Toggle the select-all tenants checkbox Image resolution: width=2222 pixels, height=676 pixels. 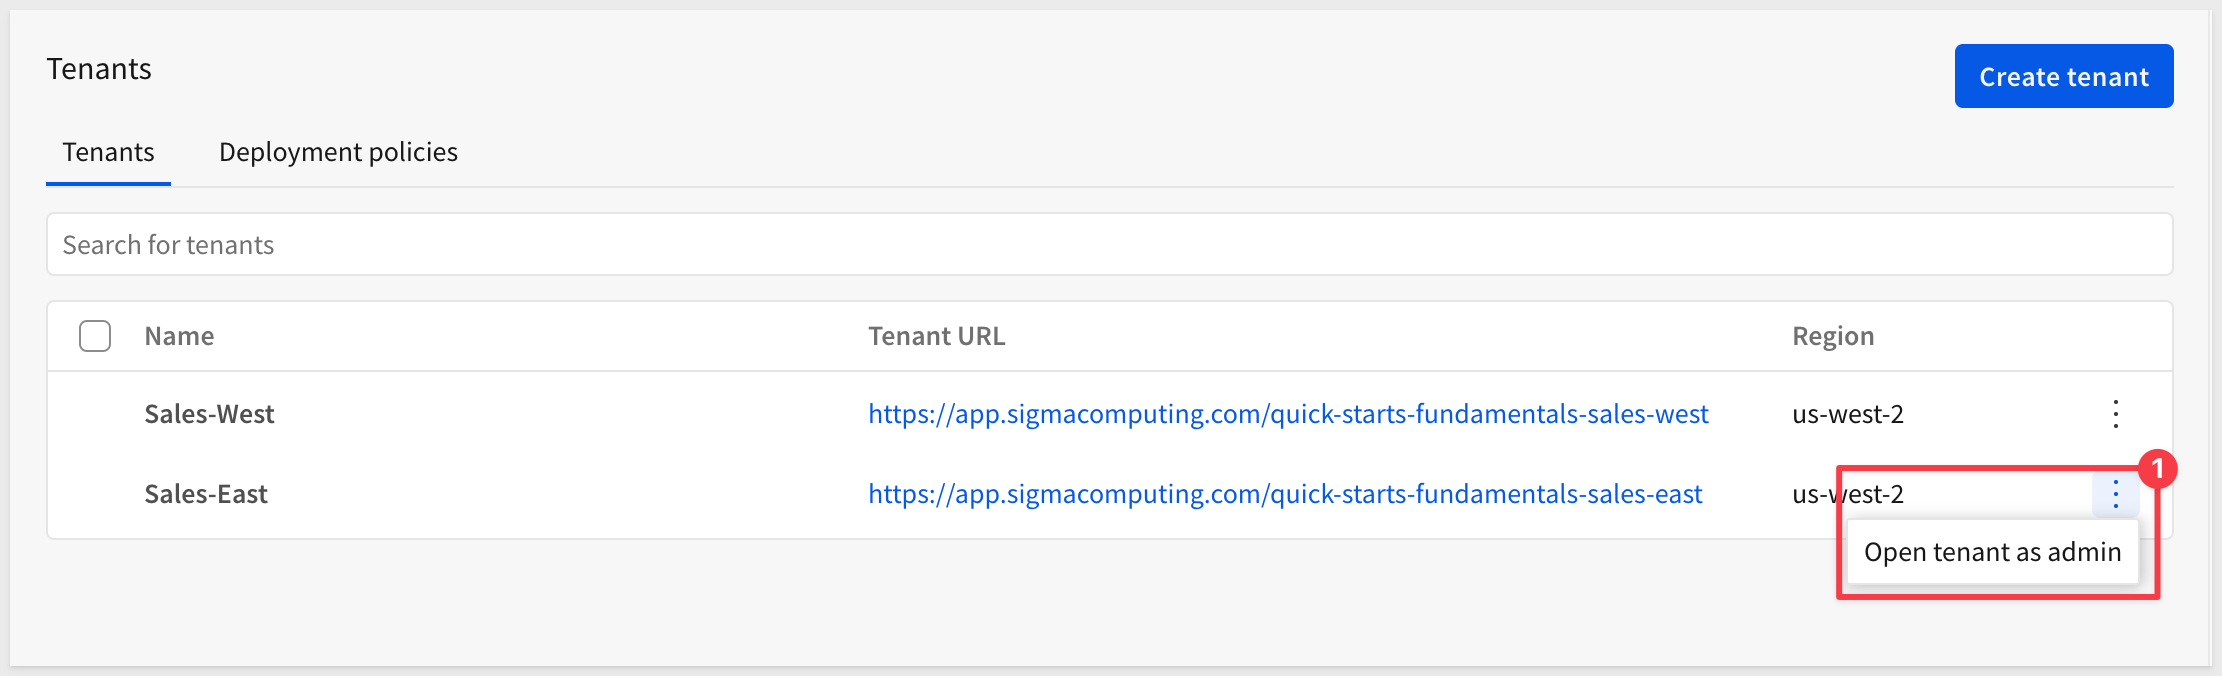click(95, 336)
